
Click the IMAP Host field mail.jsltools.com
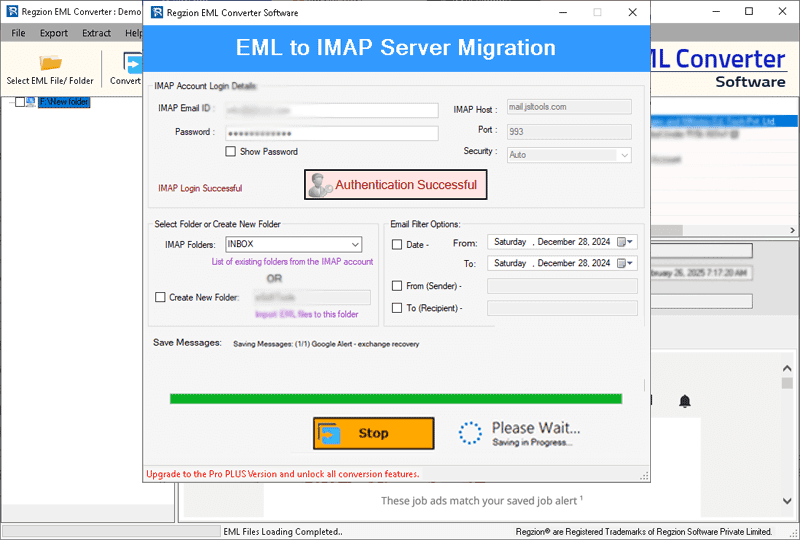[569, 107]
